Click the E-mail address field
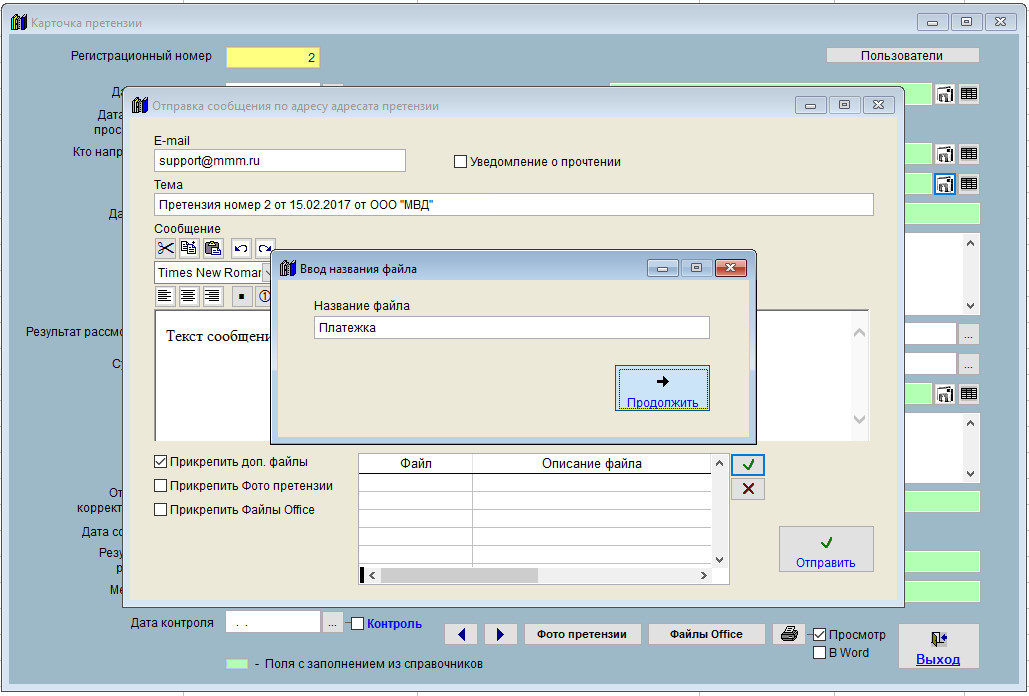The image size is (1029, 696). tap(280, 160)
